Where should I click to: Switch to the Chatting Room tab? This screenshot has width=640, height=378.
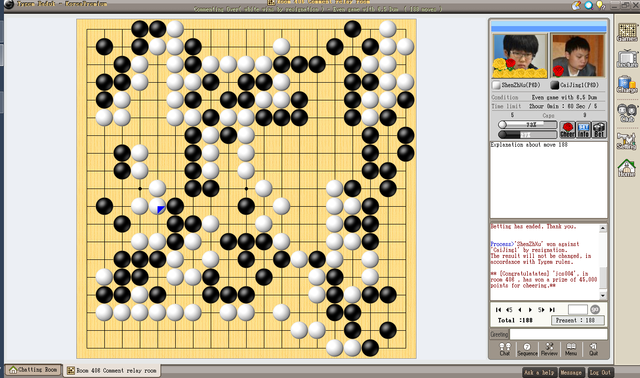pos(33,370)
